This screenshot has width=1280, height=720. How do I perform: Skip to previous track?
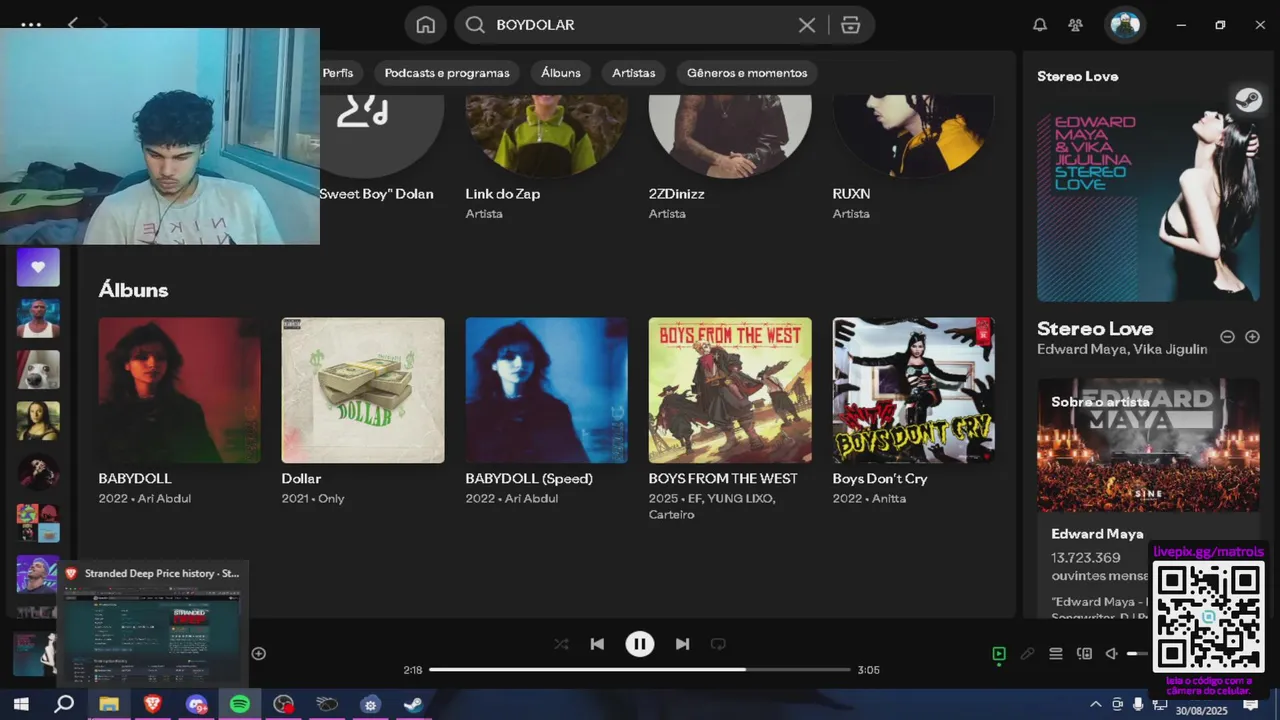(x=597, y=644)
